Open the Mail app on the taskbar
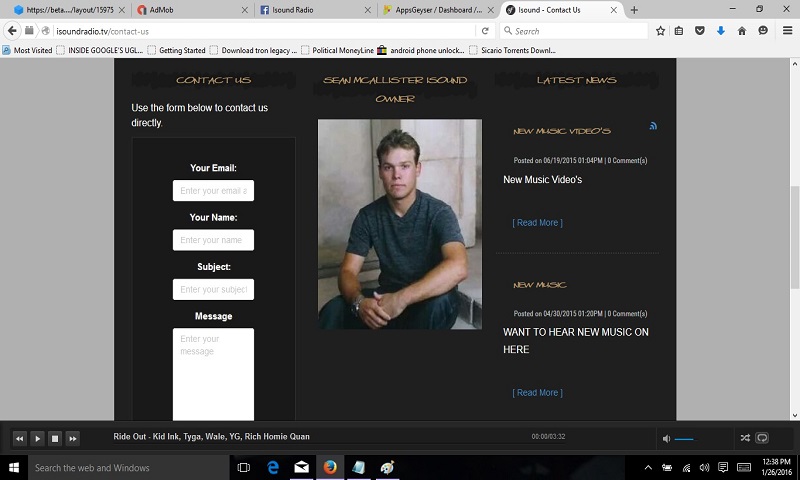Image resolution: width=800 pixels, height=480 pixels. click(302, 468)
